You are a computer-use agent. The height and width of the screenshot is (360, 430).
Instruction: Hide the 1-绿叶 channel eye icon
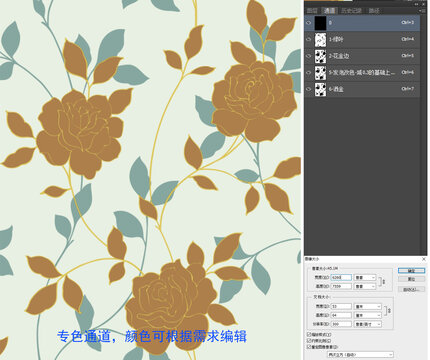click(x=309, y=39)
